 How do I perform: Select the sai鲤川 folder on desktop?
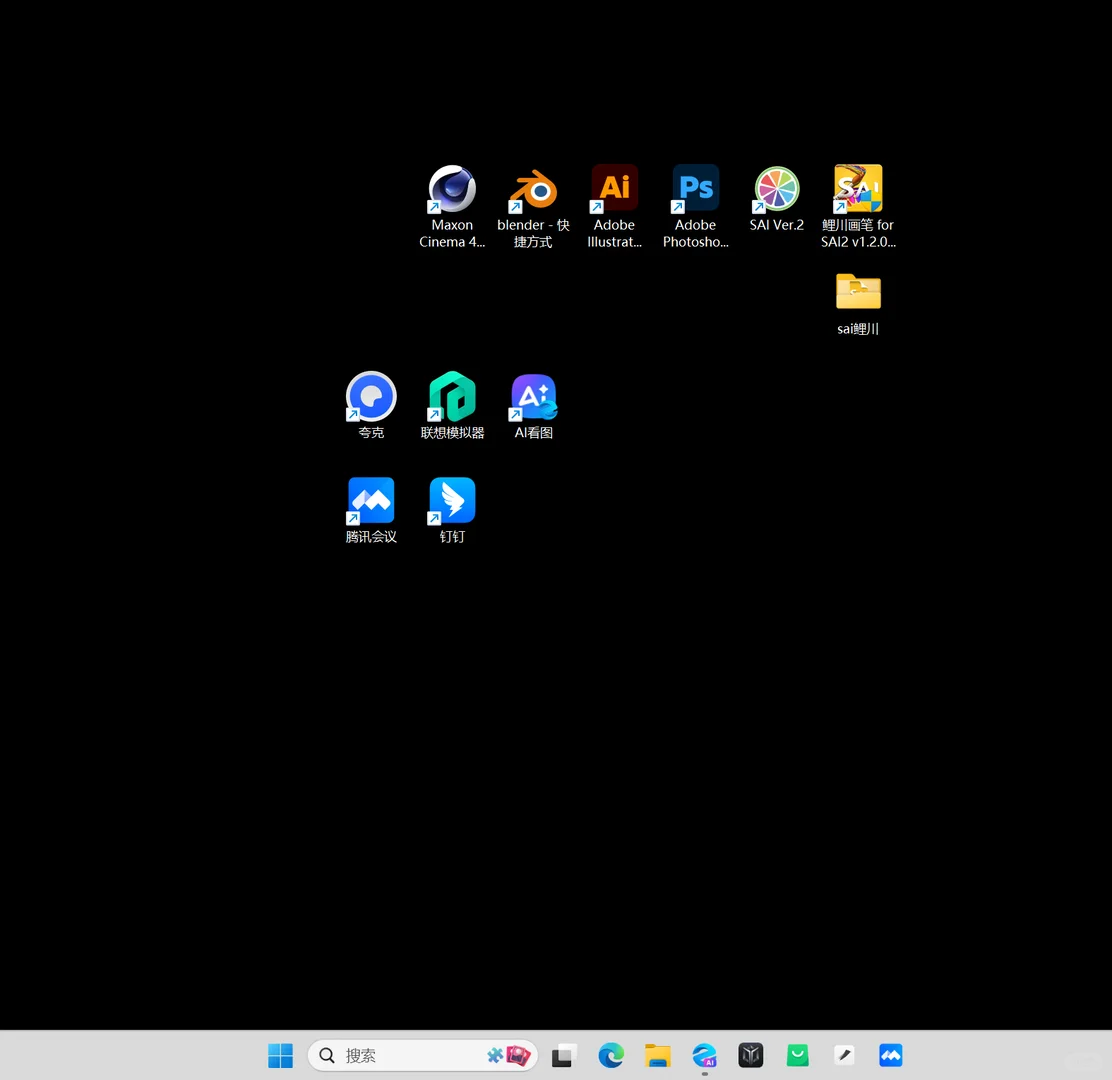point(858,304)
